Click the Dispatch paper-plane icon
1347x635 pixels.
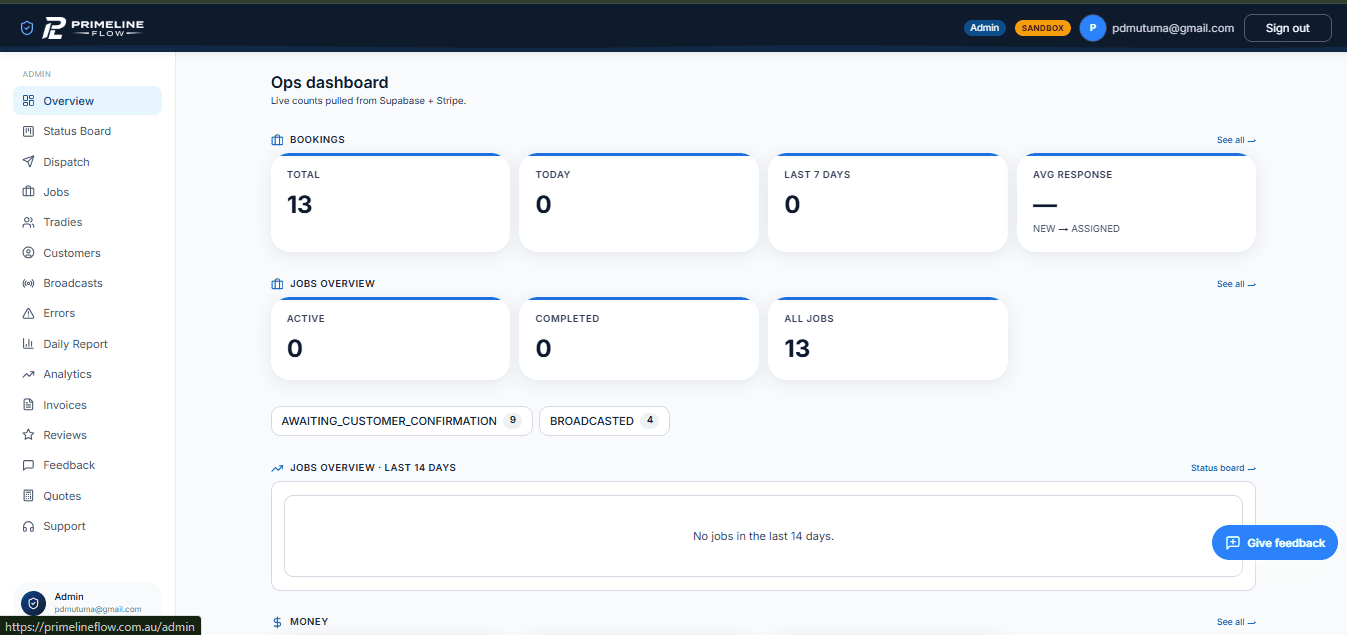(28, 162)
